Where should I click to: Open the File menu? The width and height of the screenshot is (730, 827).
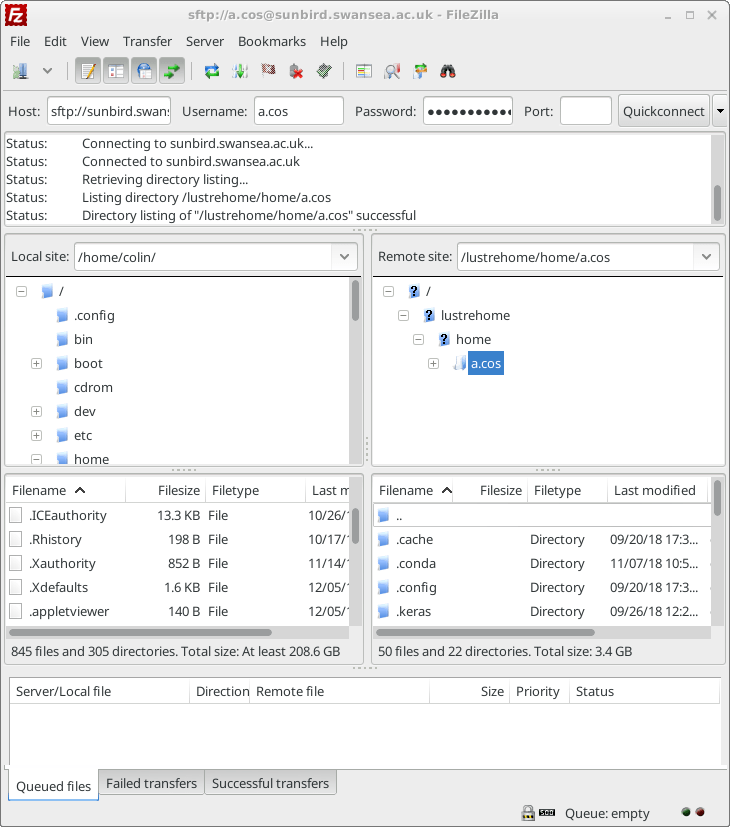click(x=20, y=41)
